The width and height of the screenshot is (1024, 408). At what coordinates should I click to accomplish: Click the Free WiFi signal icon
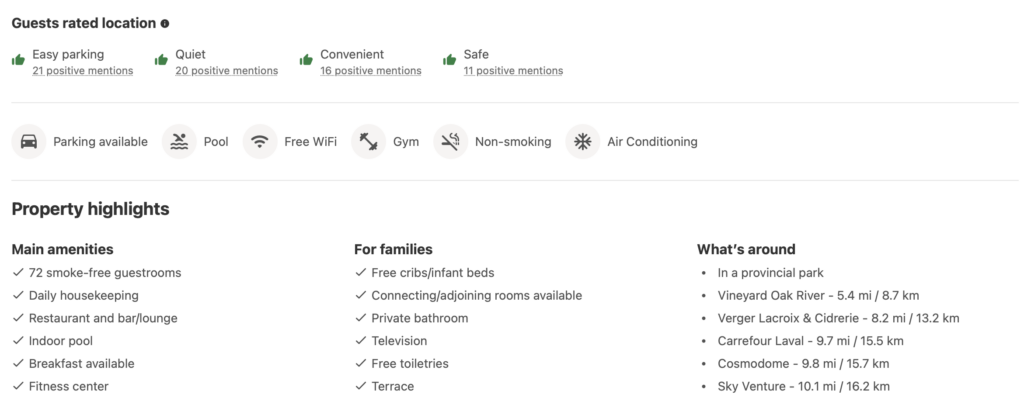pos(260,142)
